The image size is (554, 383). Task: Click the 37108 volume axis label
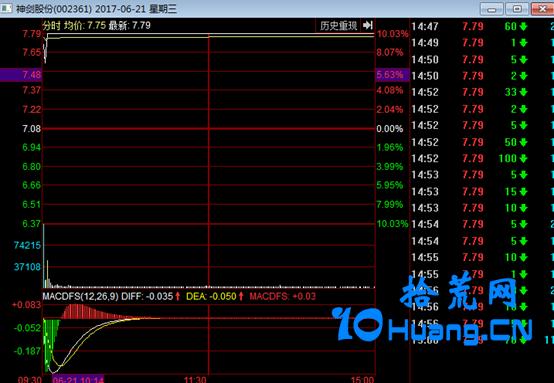tap(28, 267)
